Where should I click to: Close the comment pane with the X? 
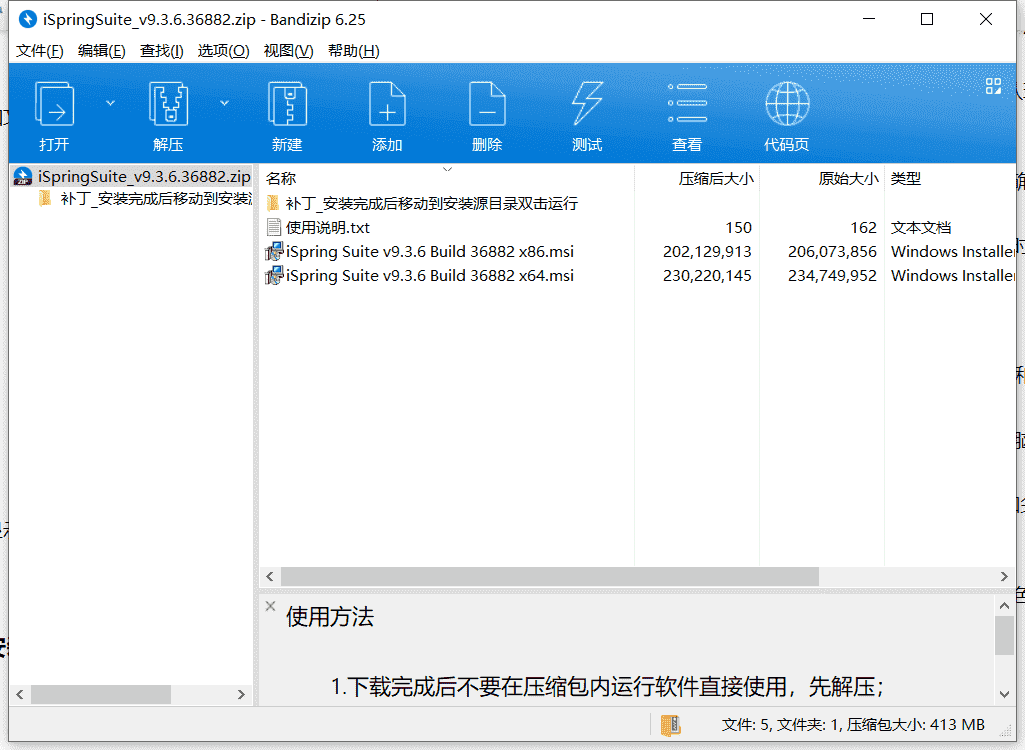pos(271,606)
